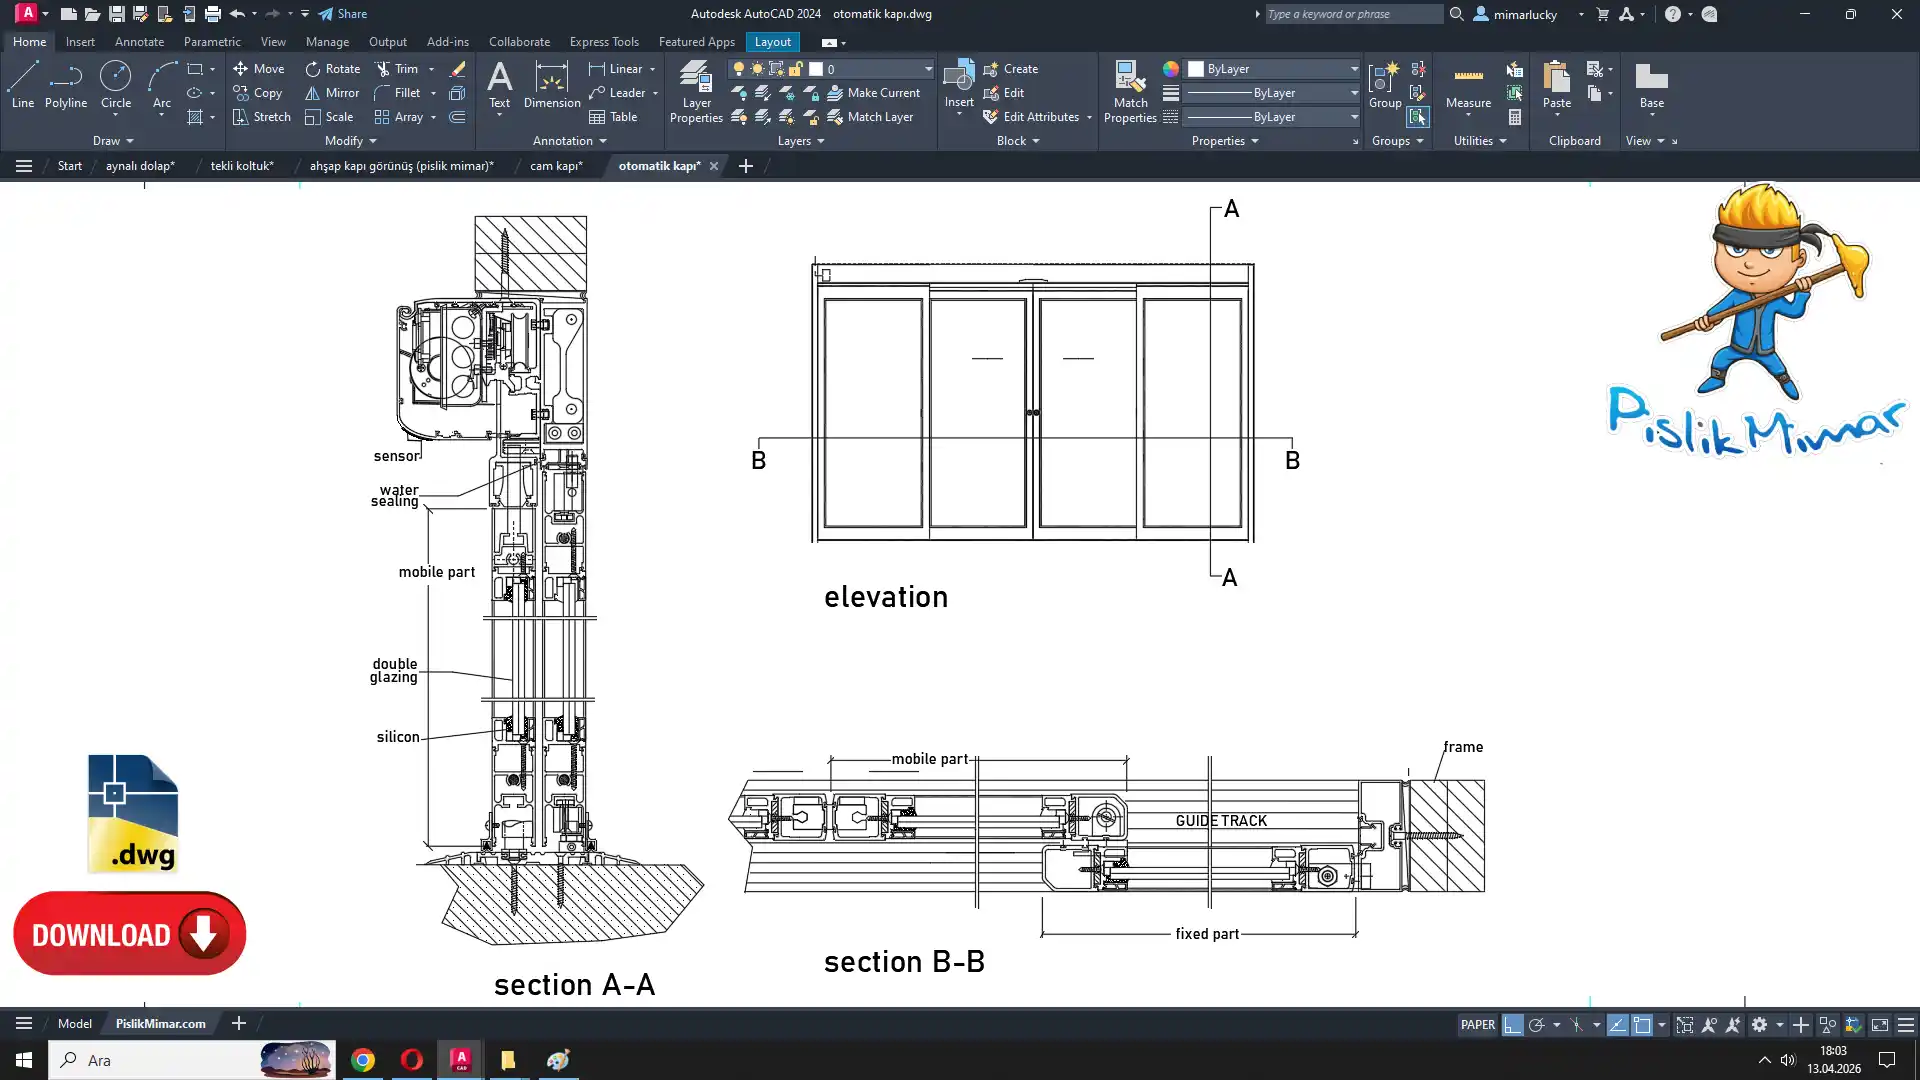Open the layer name dropdown
The image size is (1920, 1080).
click(927, 69)
